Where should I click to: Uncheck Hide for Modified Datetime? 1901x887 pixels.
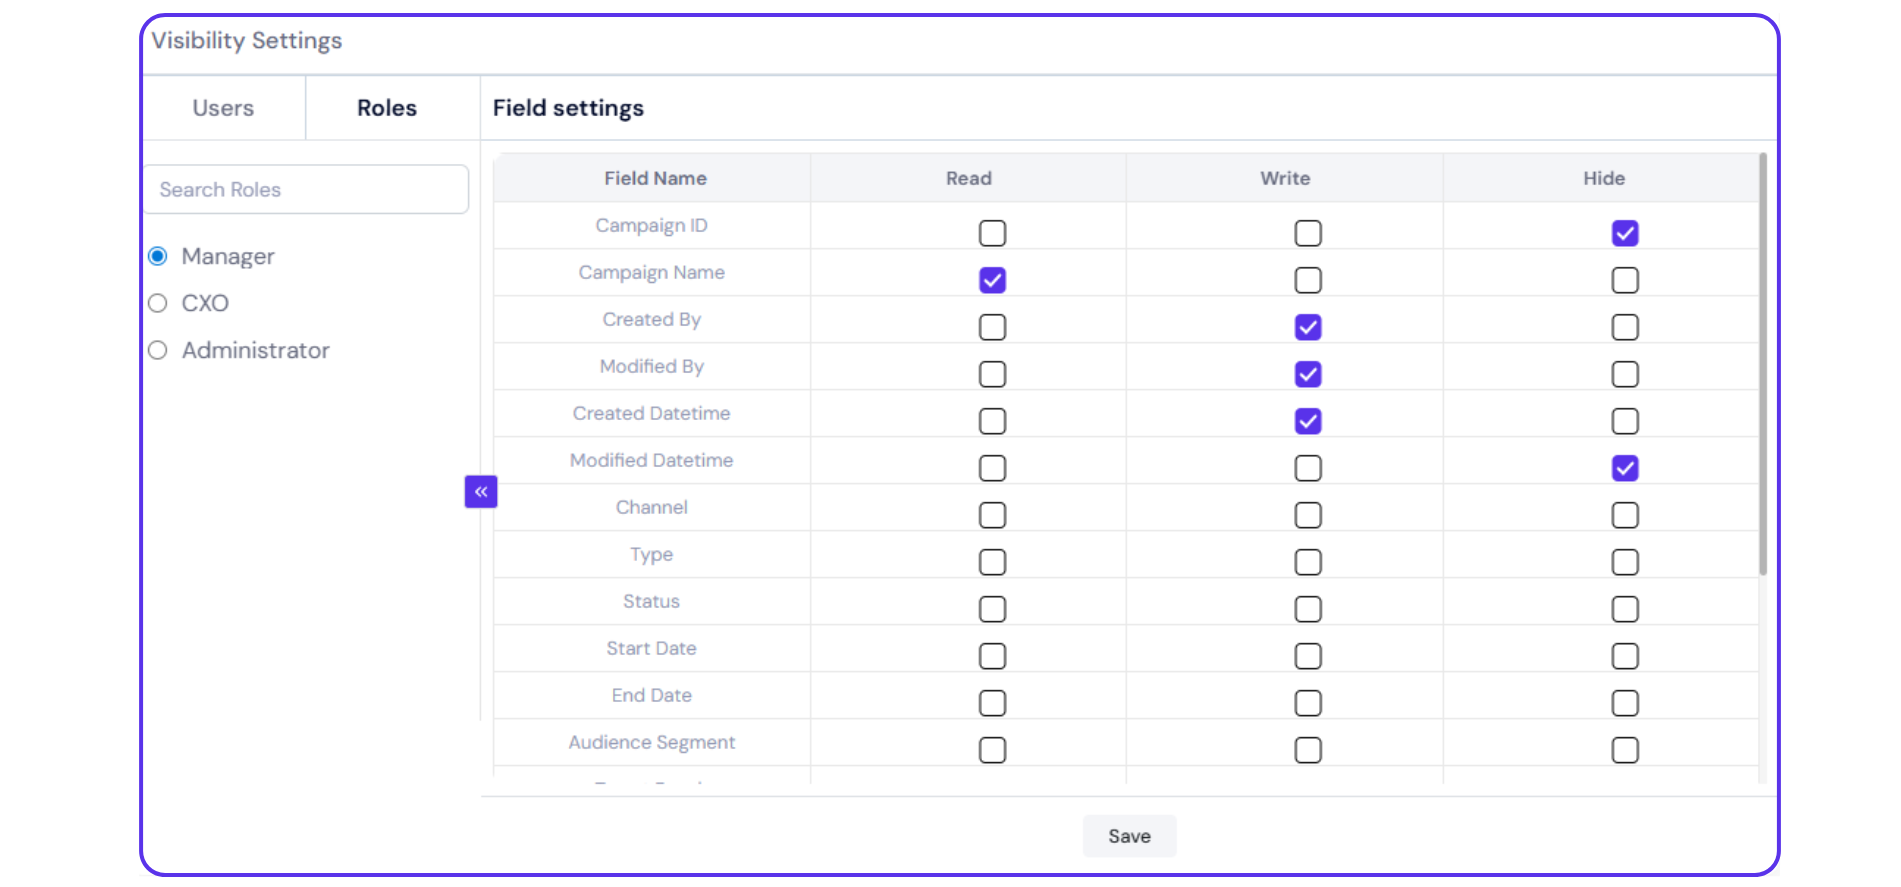point(1624,468)
